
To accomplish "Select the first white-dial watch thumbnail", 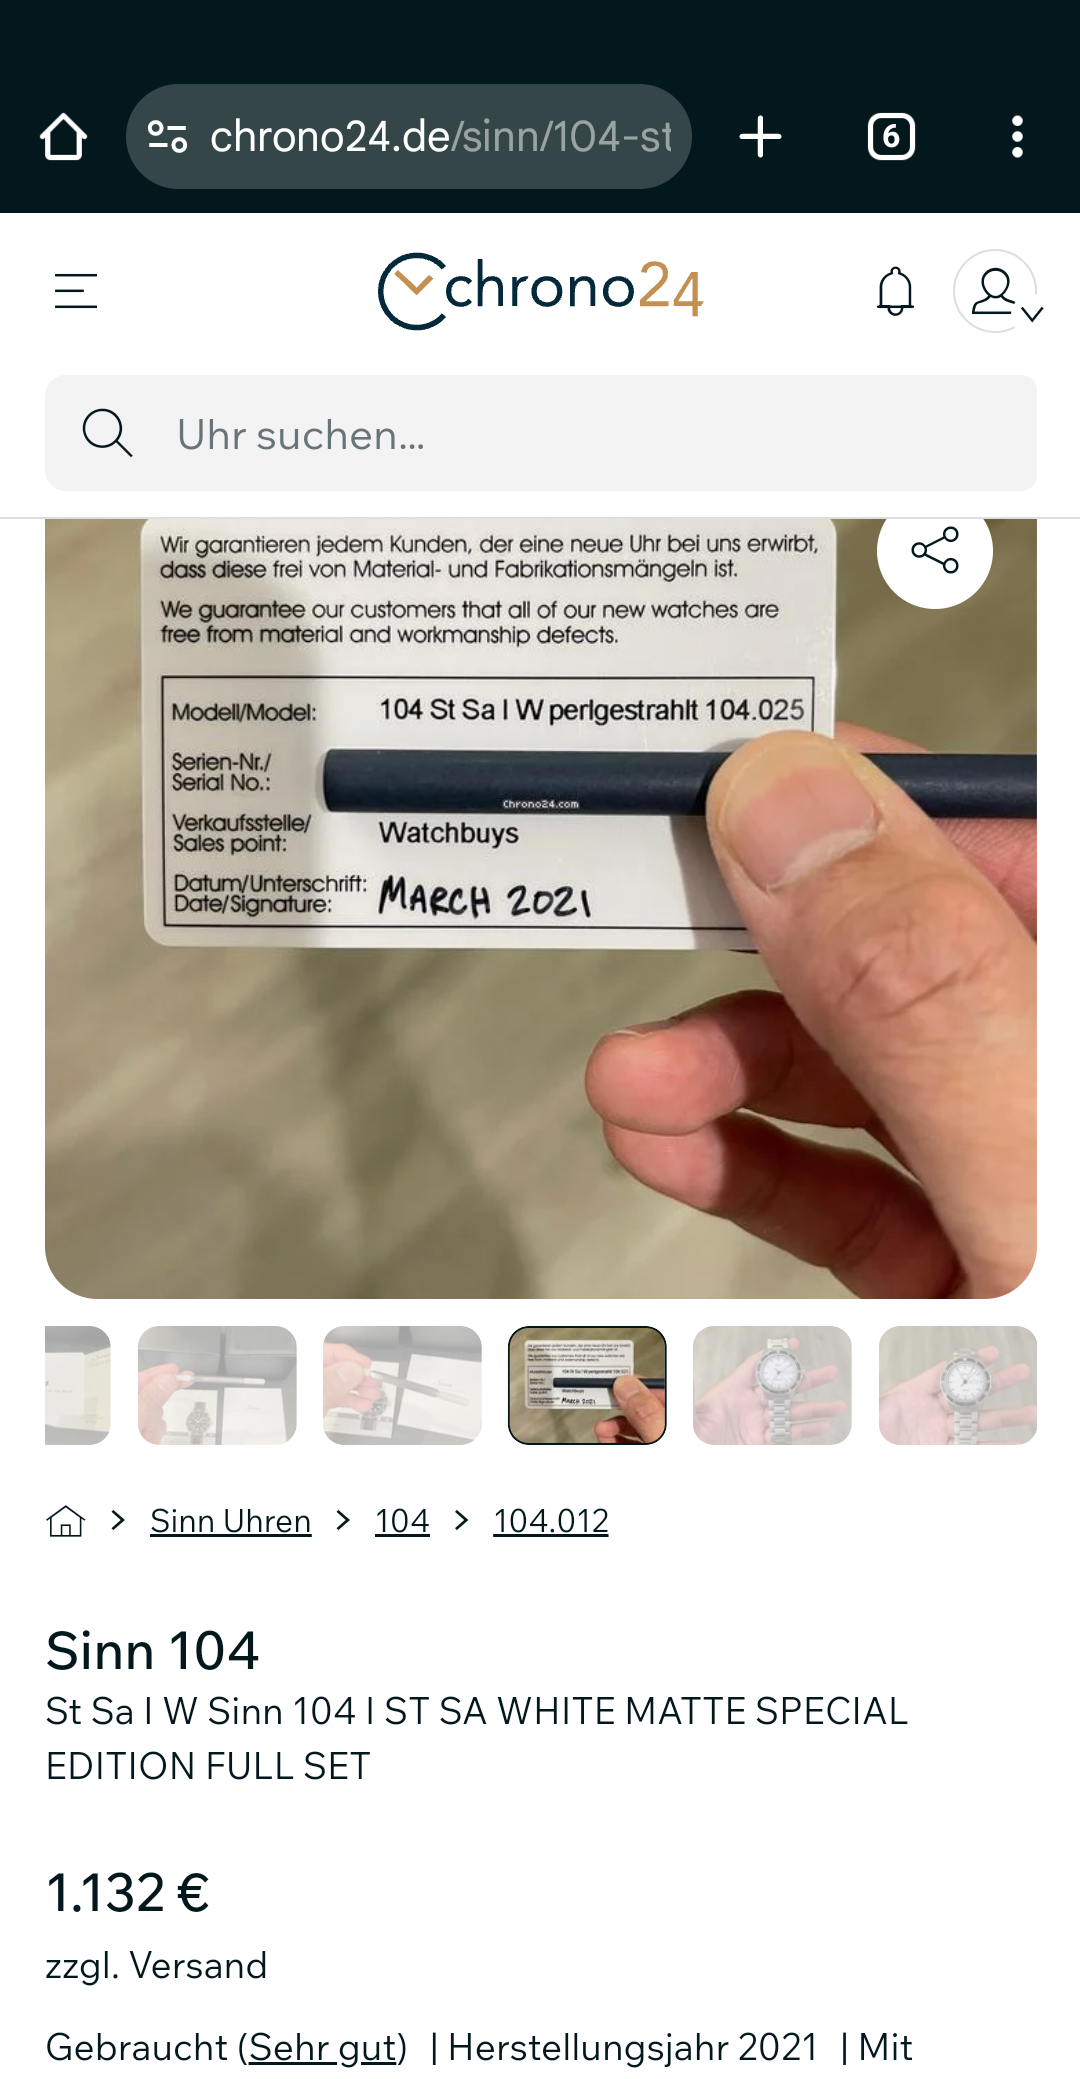I will (x=772, y=1385).
